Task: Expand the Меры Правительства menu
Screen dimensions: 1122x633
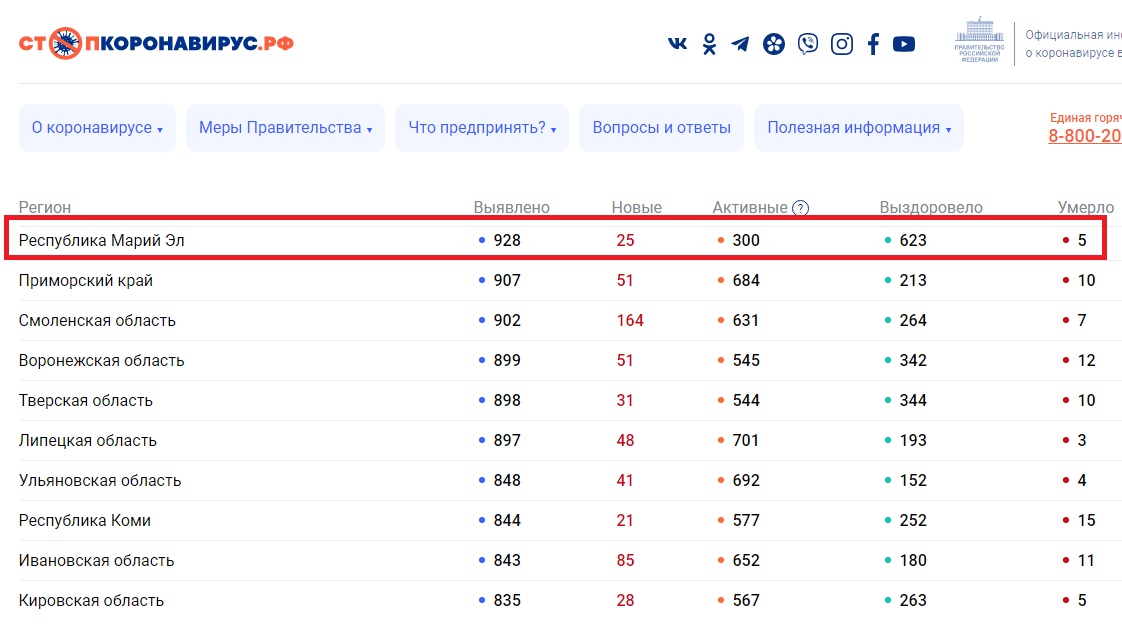Action: pos(285,128)
